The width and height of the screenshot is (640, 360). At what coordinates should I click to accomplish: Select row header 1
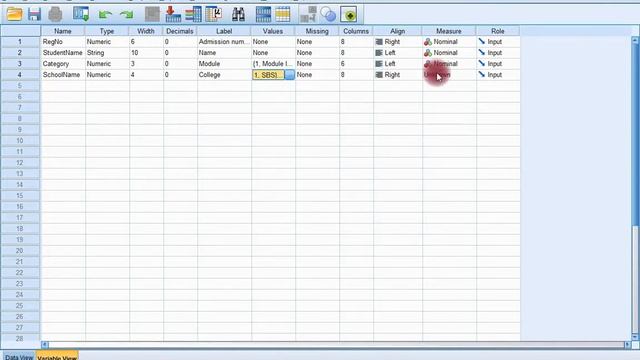20,42
